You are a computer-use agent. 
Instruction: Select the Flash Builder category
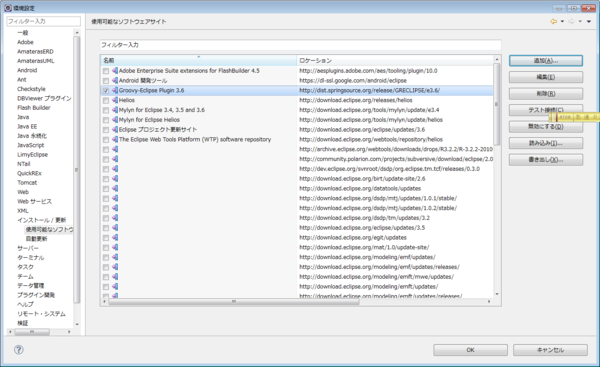pyautogui.click(x=34, y=108)
